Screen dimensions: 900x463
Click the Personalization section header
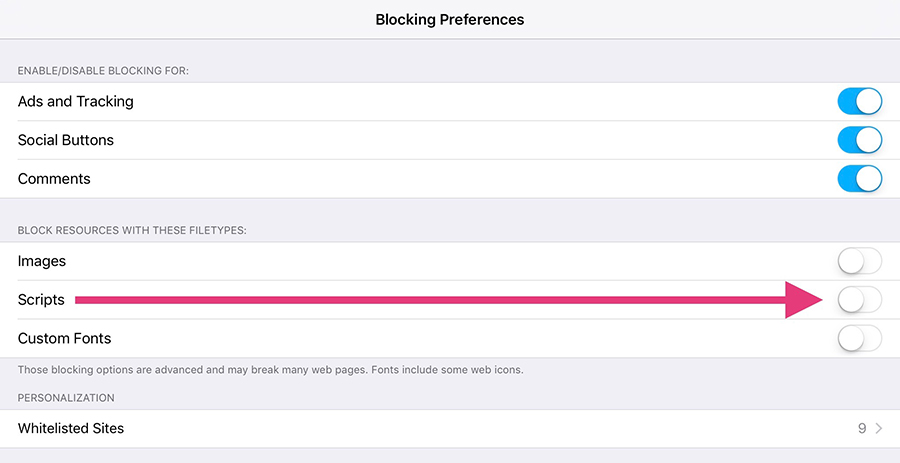pyautogui.click(x=66, y=397)
